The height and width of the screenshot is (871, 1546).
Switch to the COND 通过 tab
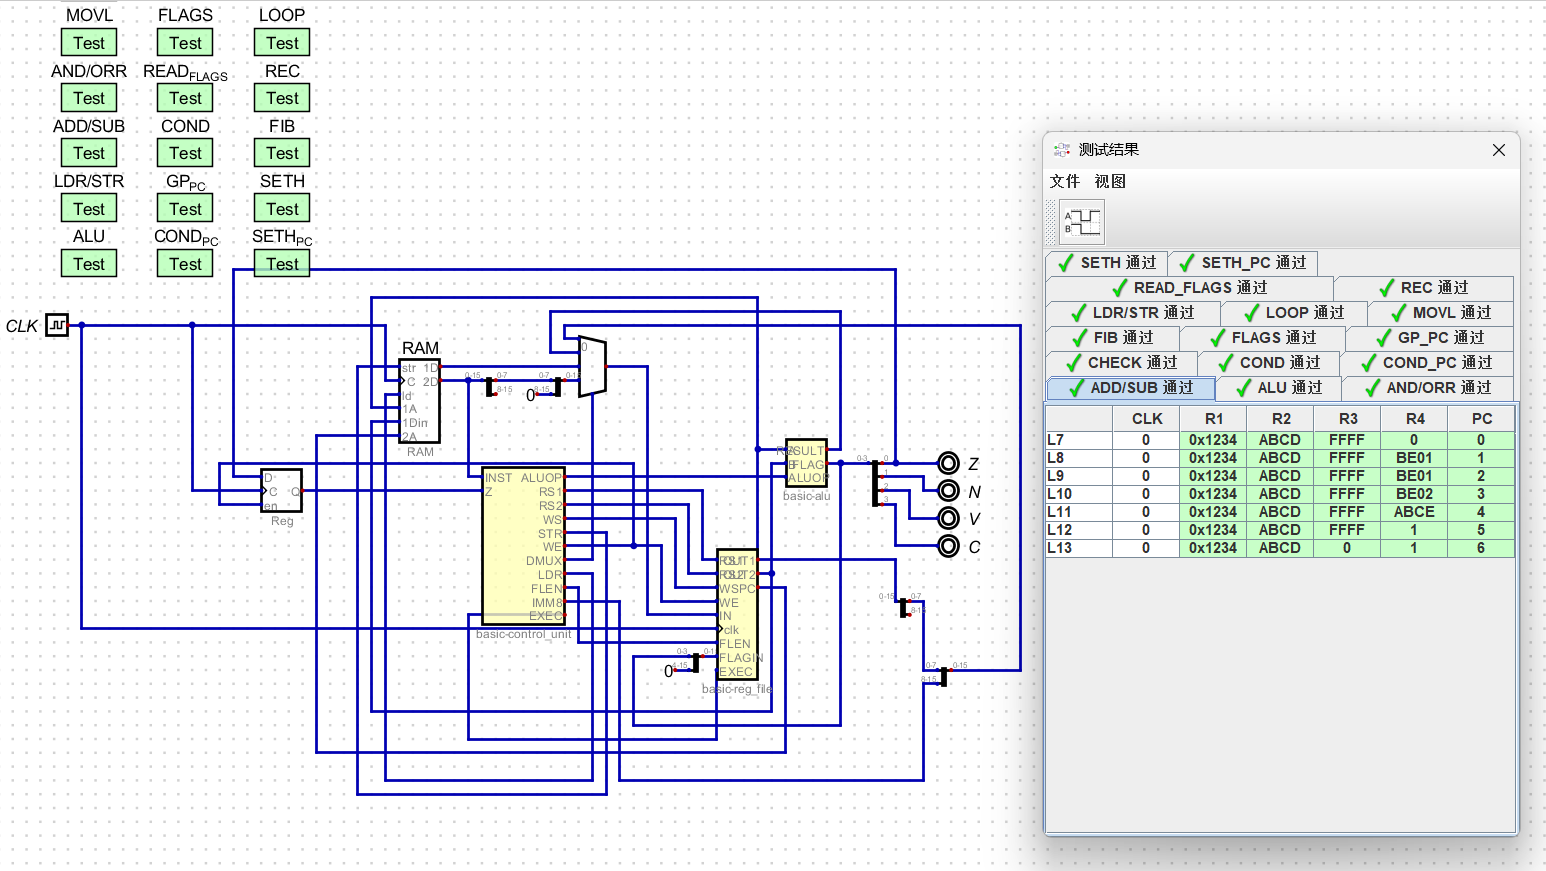[1269, 363]
